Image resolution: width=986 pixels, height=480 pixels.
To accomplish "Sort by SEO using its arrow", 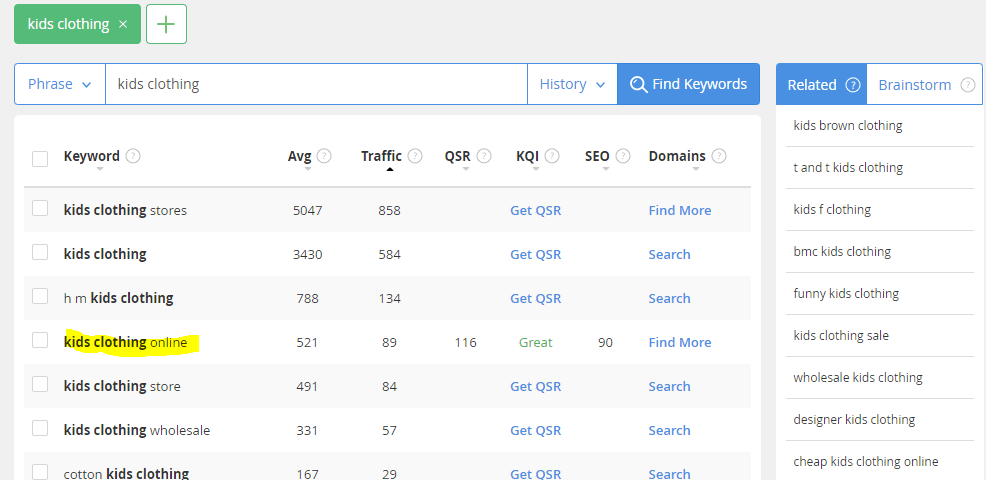I will click(x=606, y=169).
